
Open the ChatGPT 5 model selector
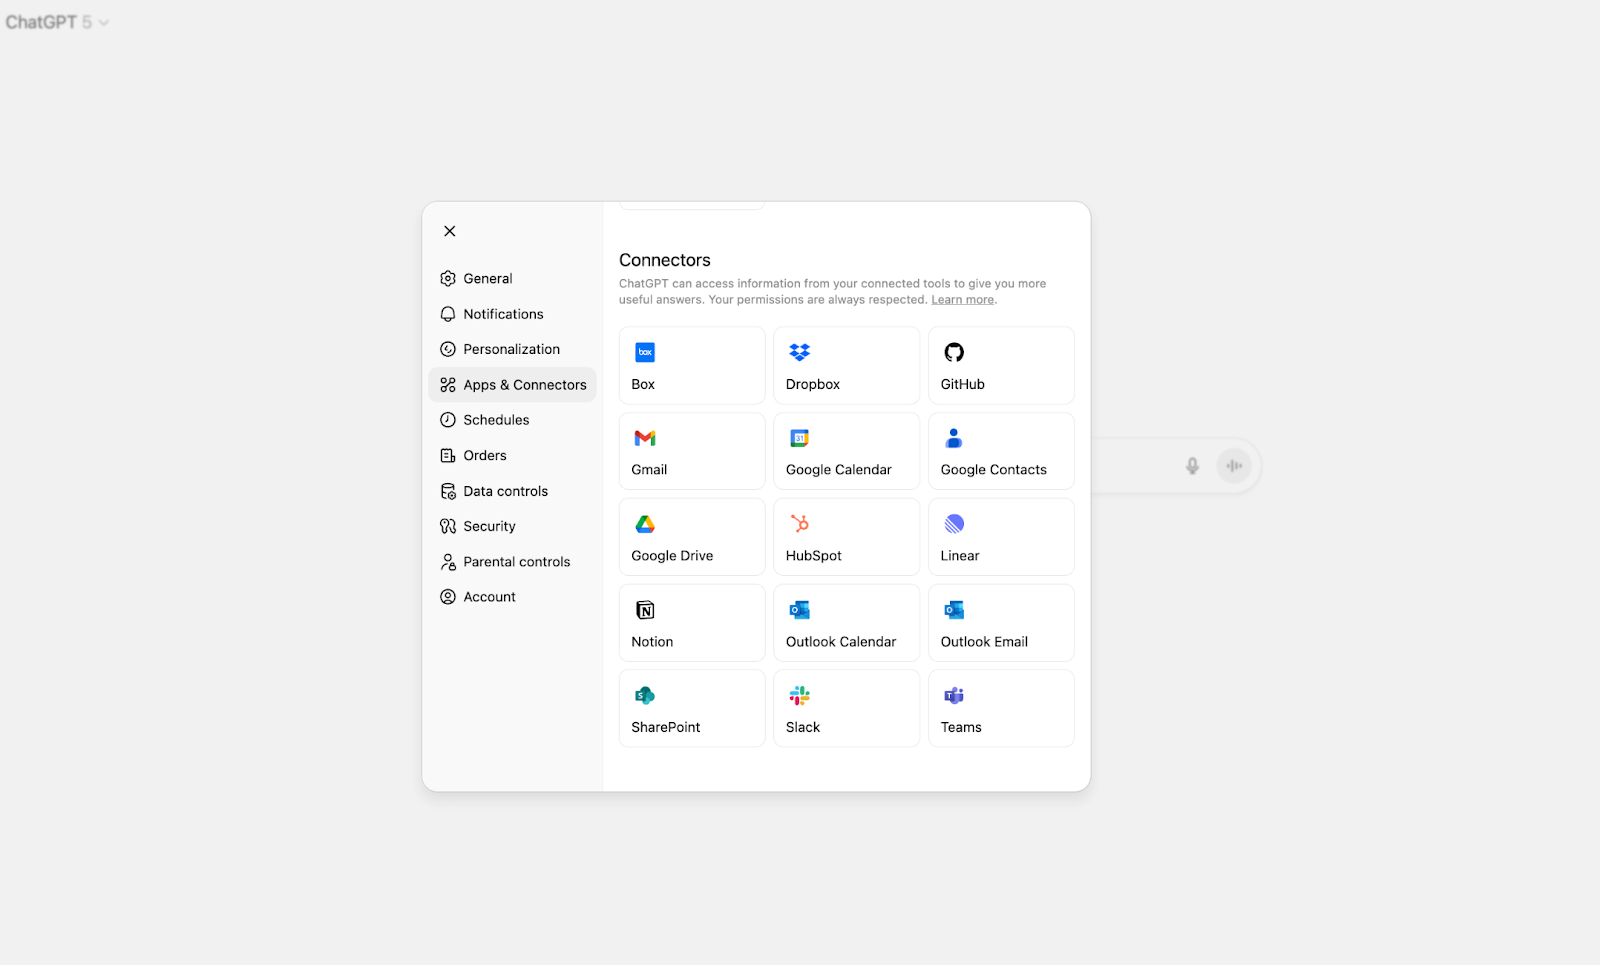tap(57, 22)
